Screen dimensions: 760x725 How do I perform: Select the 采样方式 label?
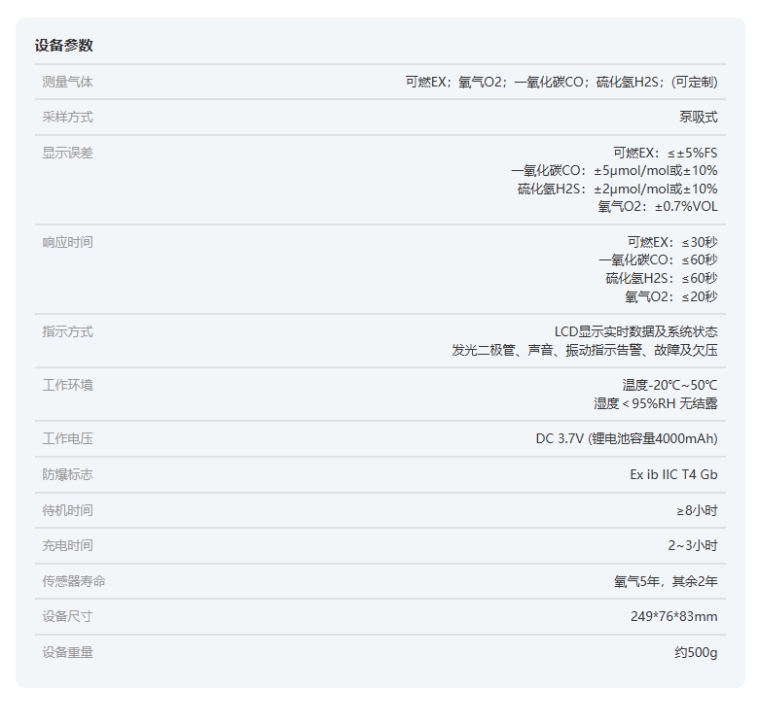[x=64, y=117]
